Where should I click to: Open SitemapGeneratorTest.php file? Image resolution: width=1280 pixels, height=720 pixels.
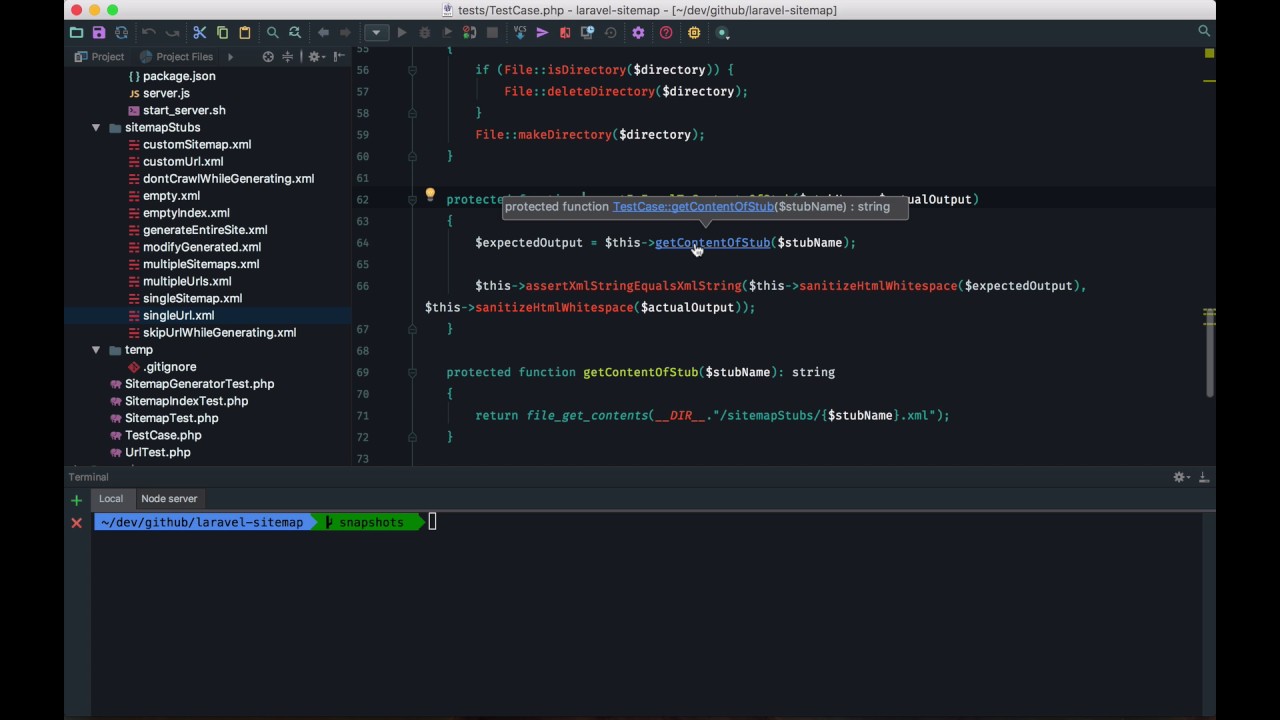[199, 384]
